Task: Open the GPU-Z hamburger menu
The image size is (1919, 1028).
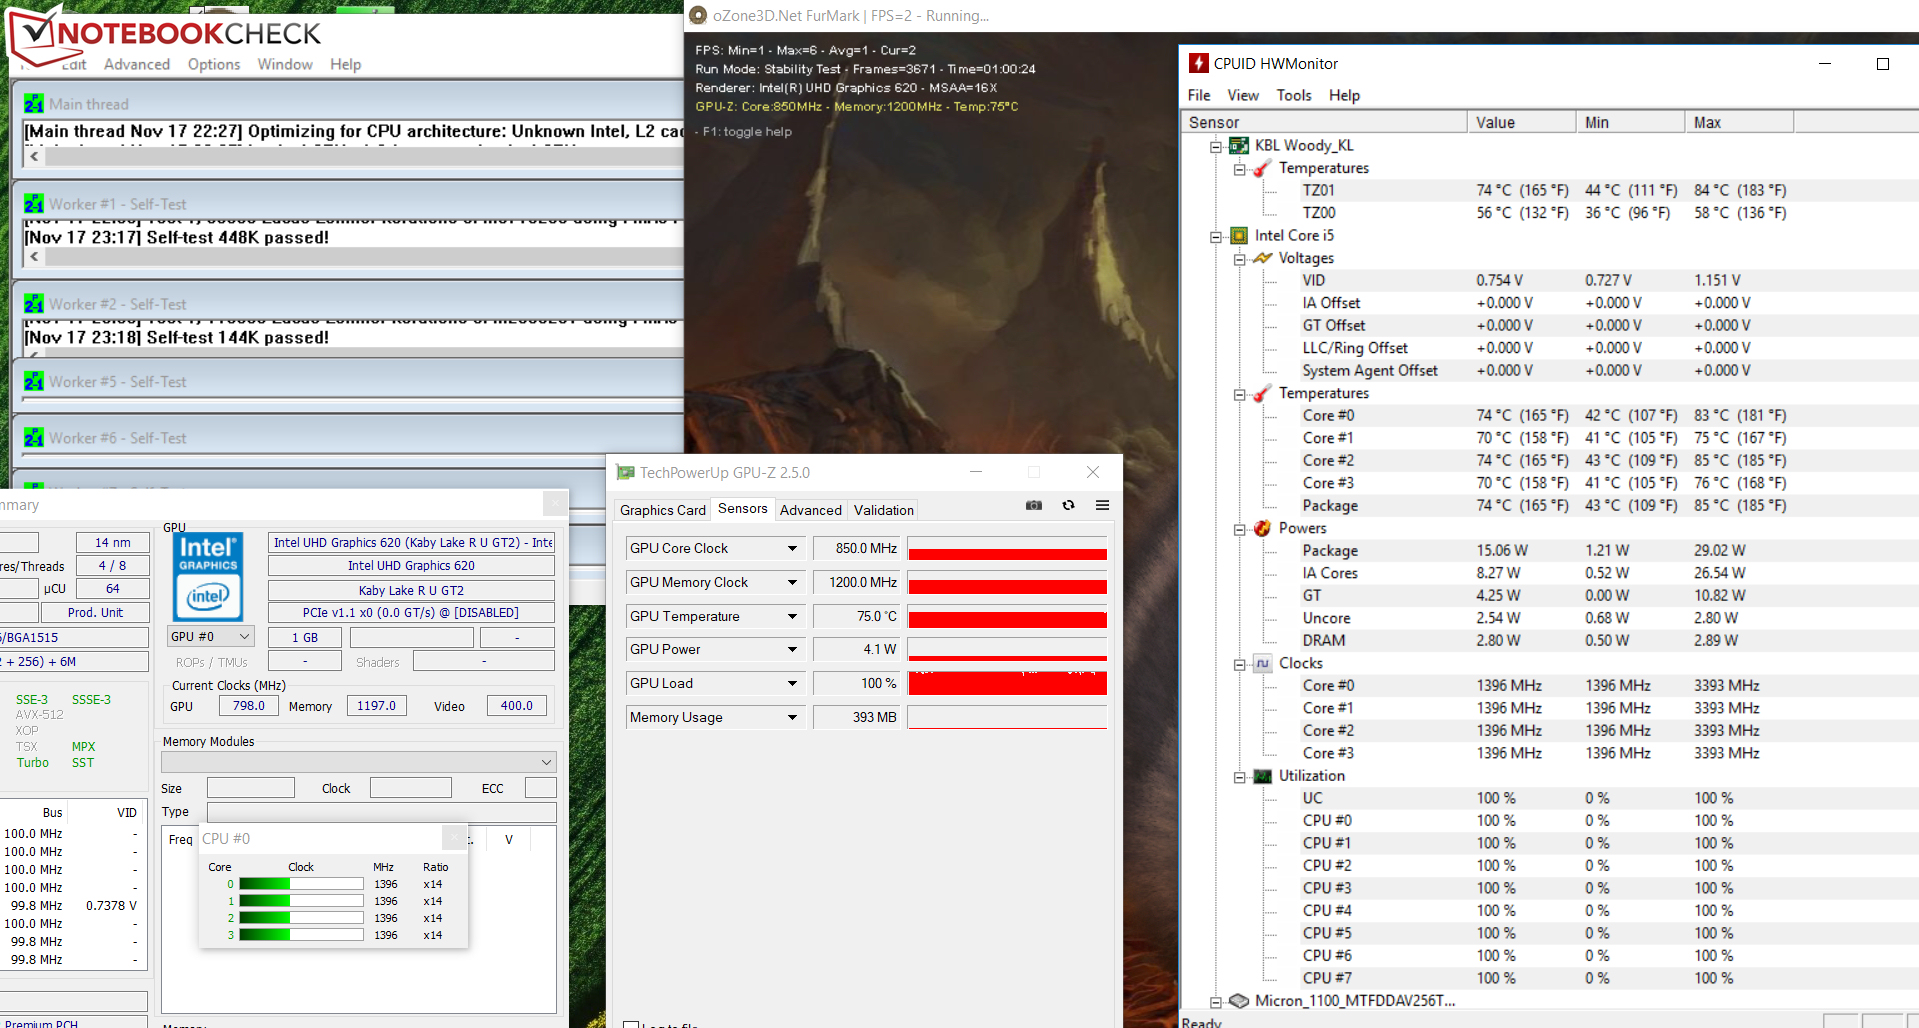Action: 1102,505
